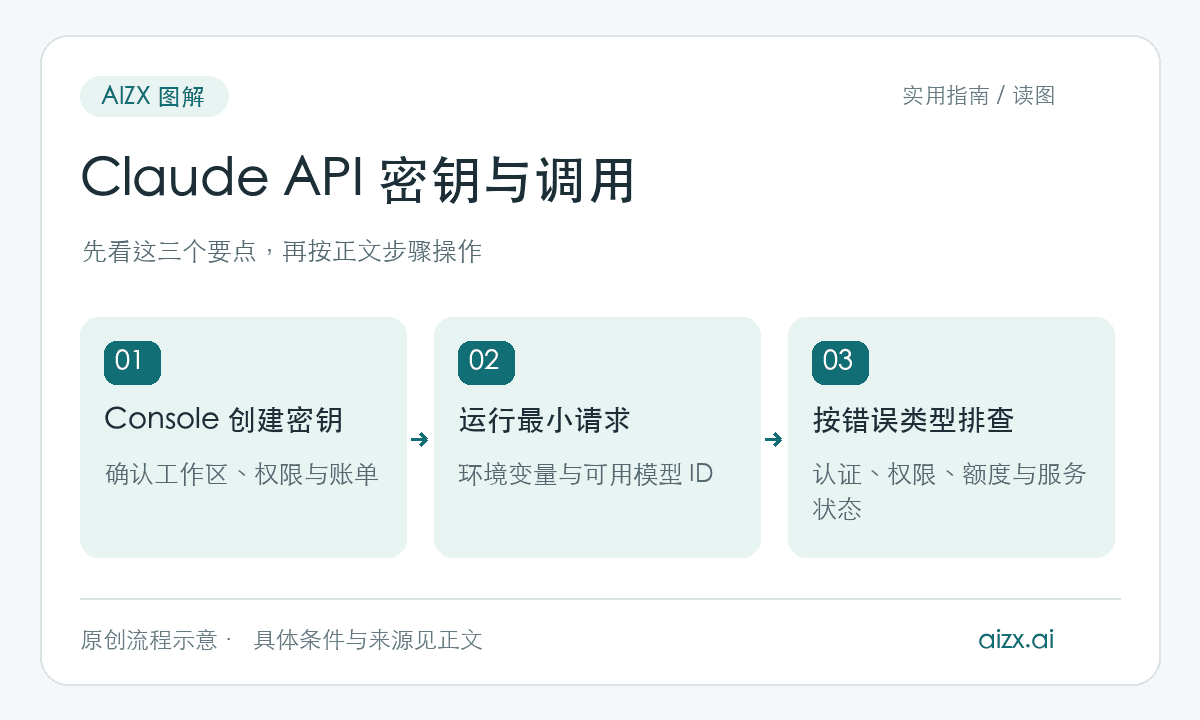Click the AIZX 图解 tag pill
This screenshot has height=720, width=1200.
pos(154,96)
